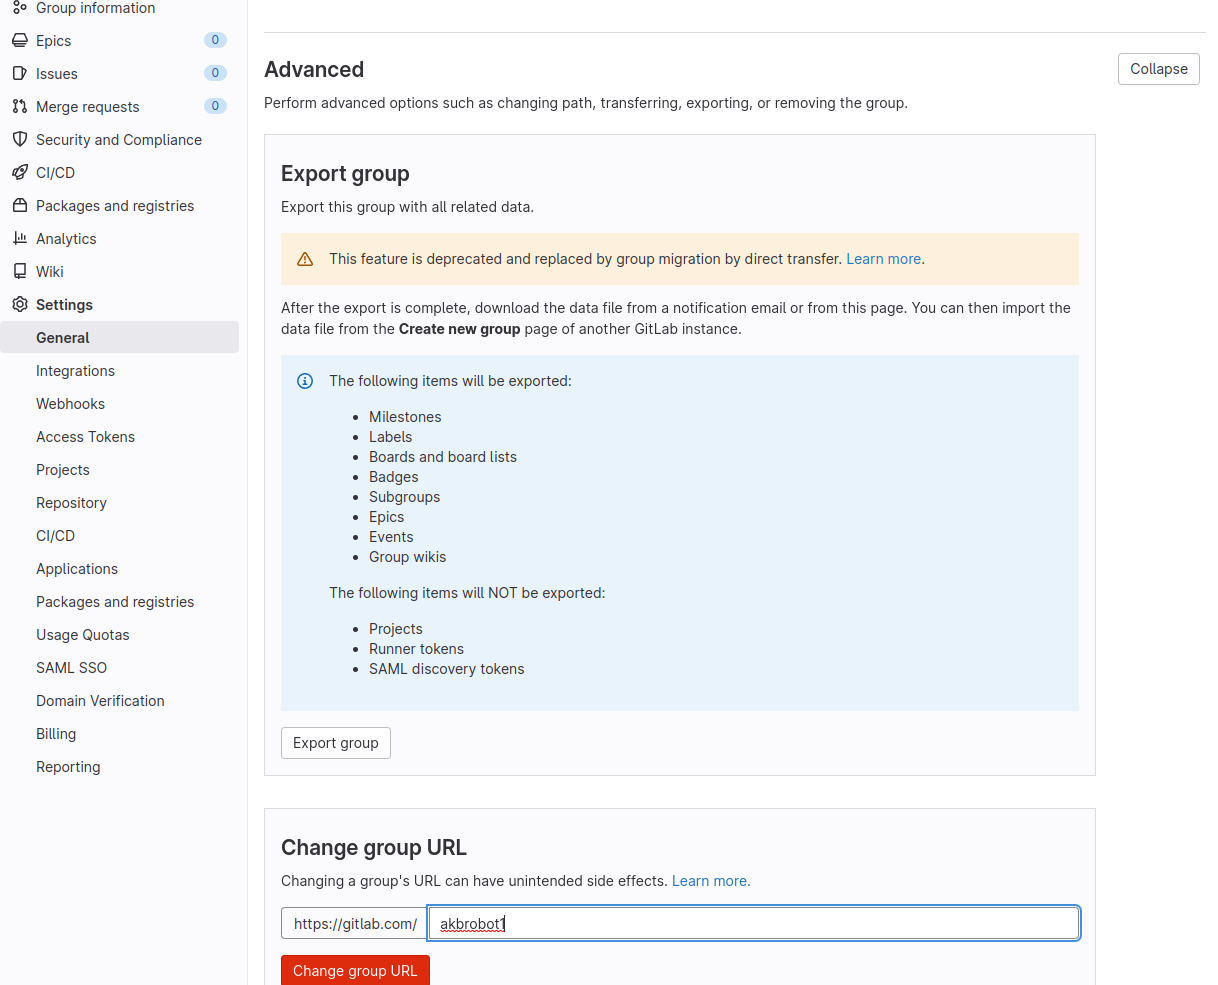This screenshot has height=985, width=1218.
Task: Open the deprecation Learn more link
Action: [882, 258]
